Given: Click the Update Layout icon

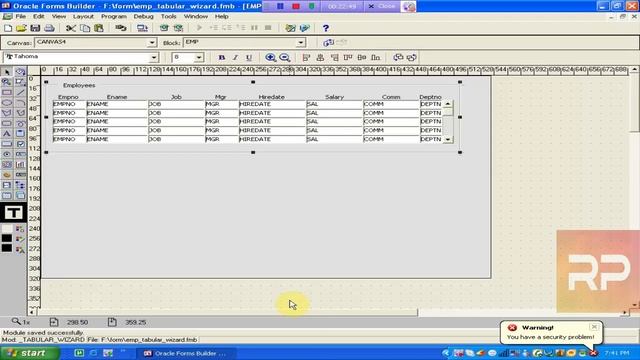Looking at the screenshot, I should pyautogui.click(x=328, y=42).
